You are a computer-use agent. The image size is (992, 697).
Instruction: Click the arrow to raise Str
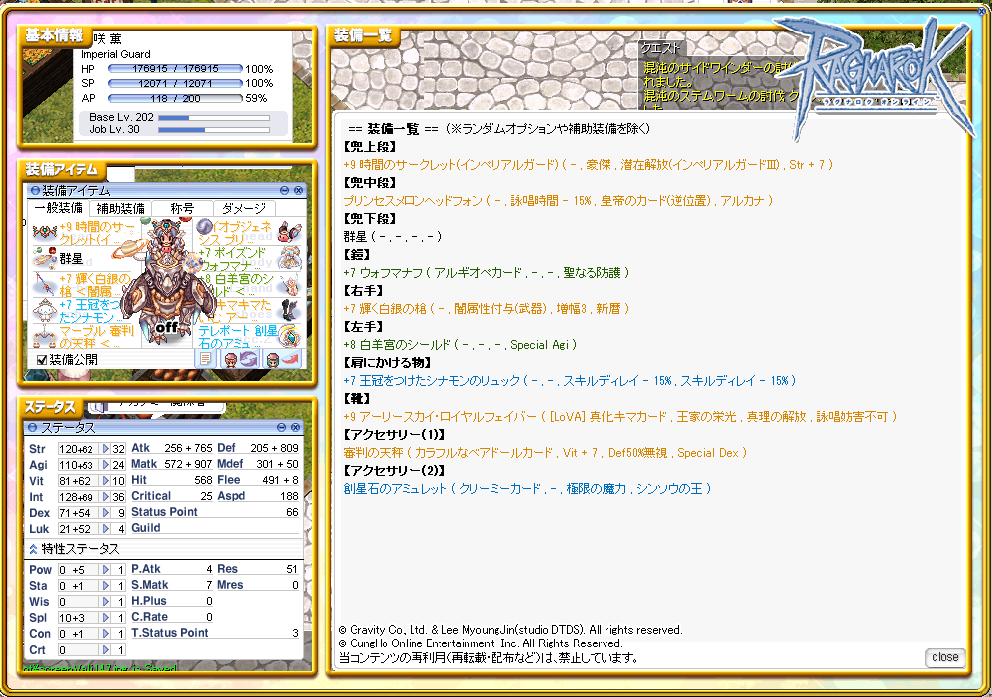click(105, 449)
